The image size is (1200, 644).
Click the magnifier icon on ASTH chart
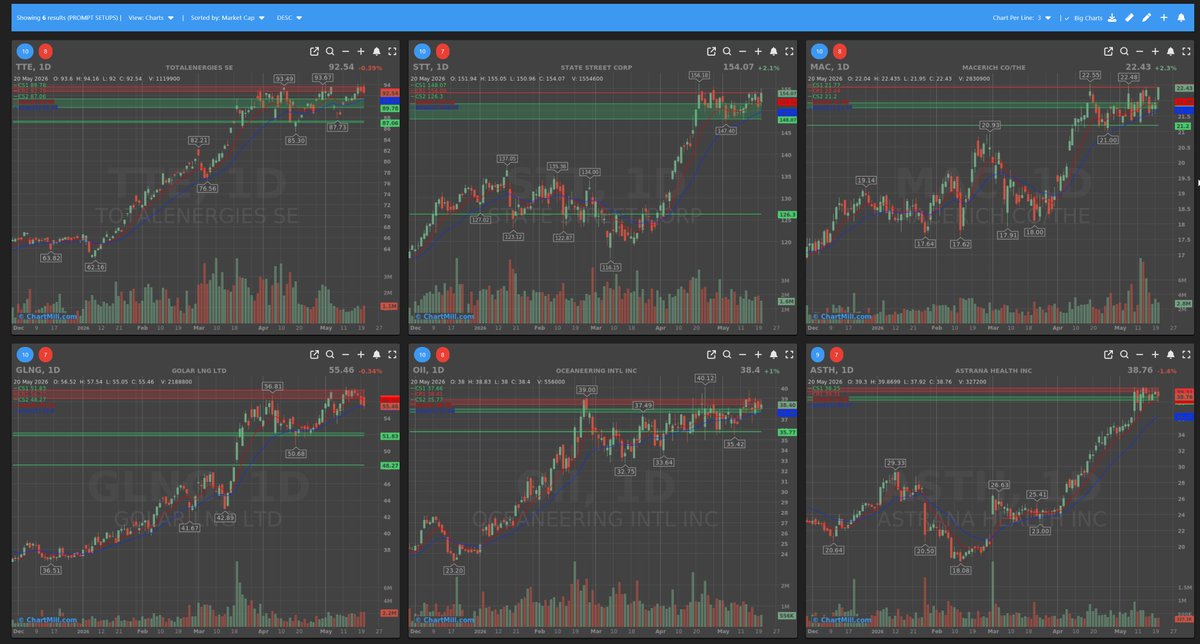click(x=1124, y=354)
